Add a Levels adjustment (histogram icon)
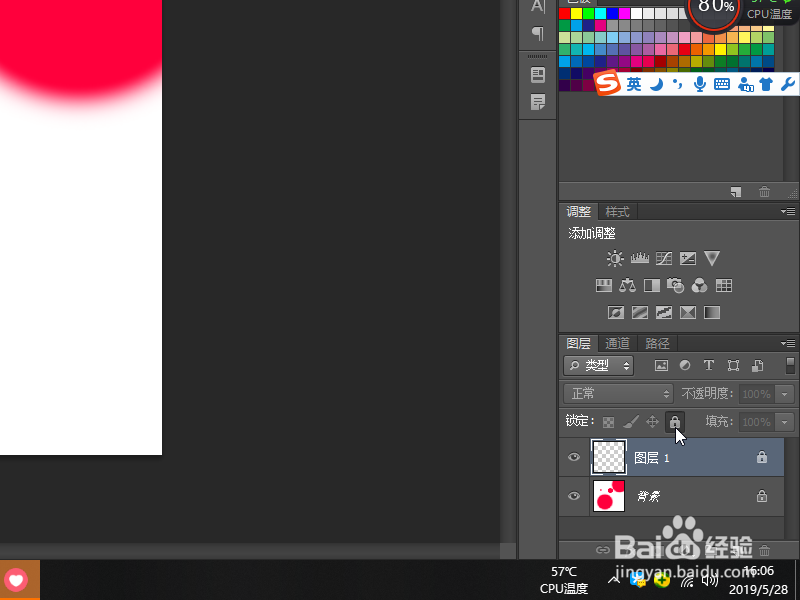Image resolution: width=800 pixels, height=600 pixels. pos(639,258)
